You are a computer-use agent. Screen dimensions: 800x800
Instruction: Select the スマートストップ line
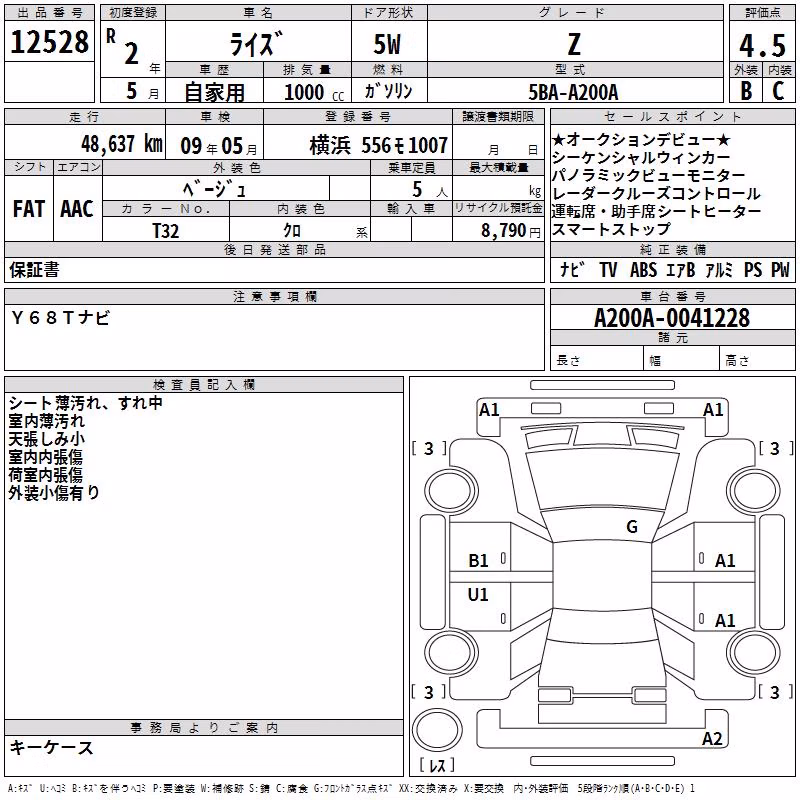pyautogui.click(x=611, y=229)
